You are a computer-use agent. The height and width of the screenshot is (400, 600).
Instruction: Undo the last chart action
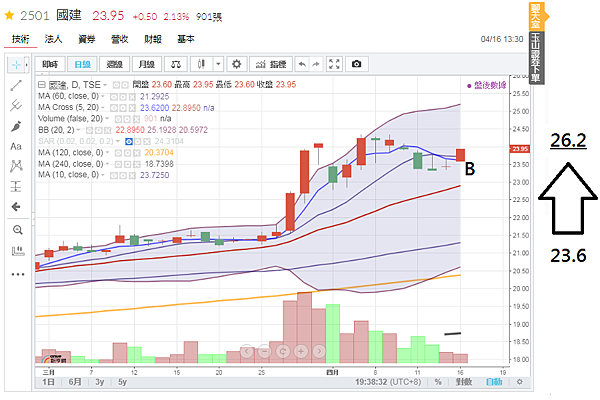[x=302, y=64]
